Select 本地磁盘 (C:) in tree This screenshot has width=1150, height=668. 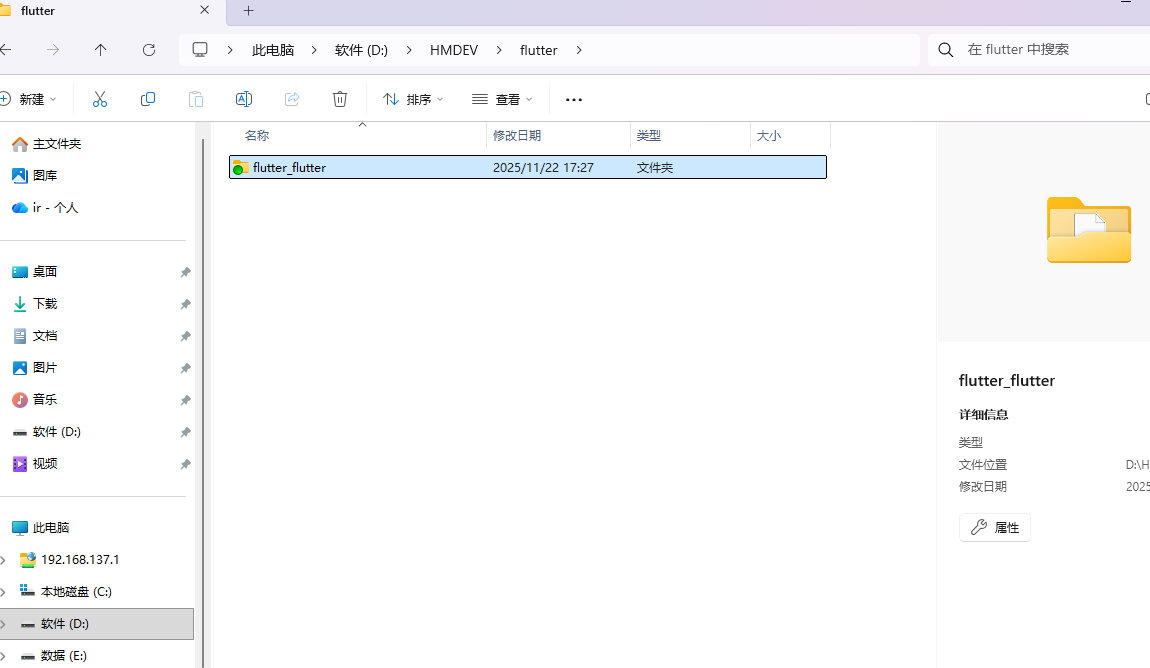pos(76,592)
